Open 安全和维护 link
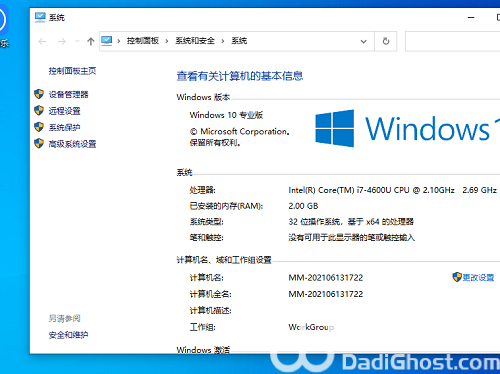Screen dimensions: 500x374 click(x=68, y=335)
